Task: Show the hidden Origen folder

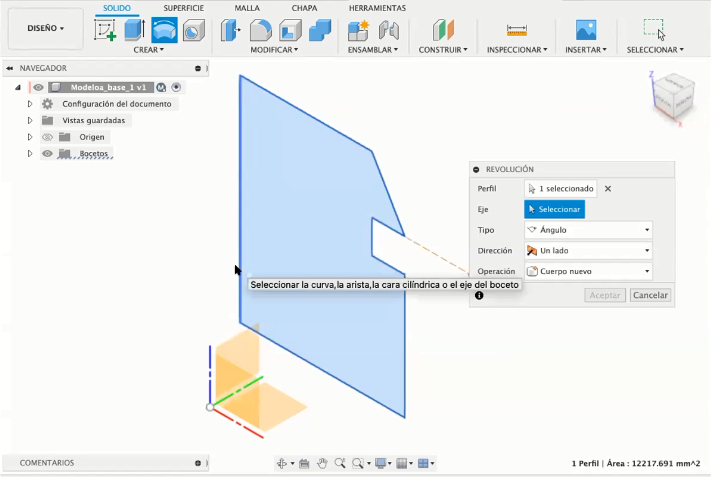Action: click(47, 137)
